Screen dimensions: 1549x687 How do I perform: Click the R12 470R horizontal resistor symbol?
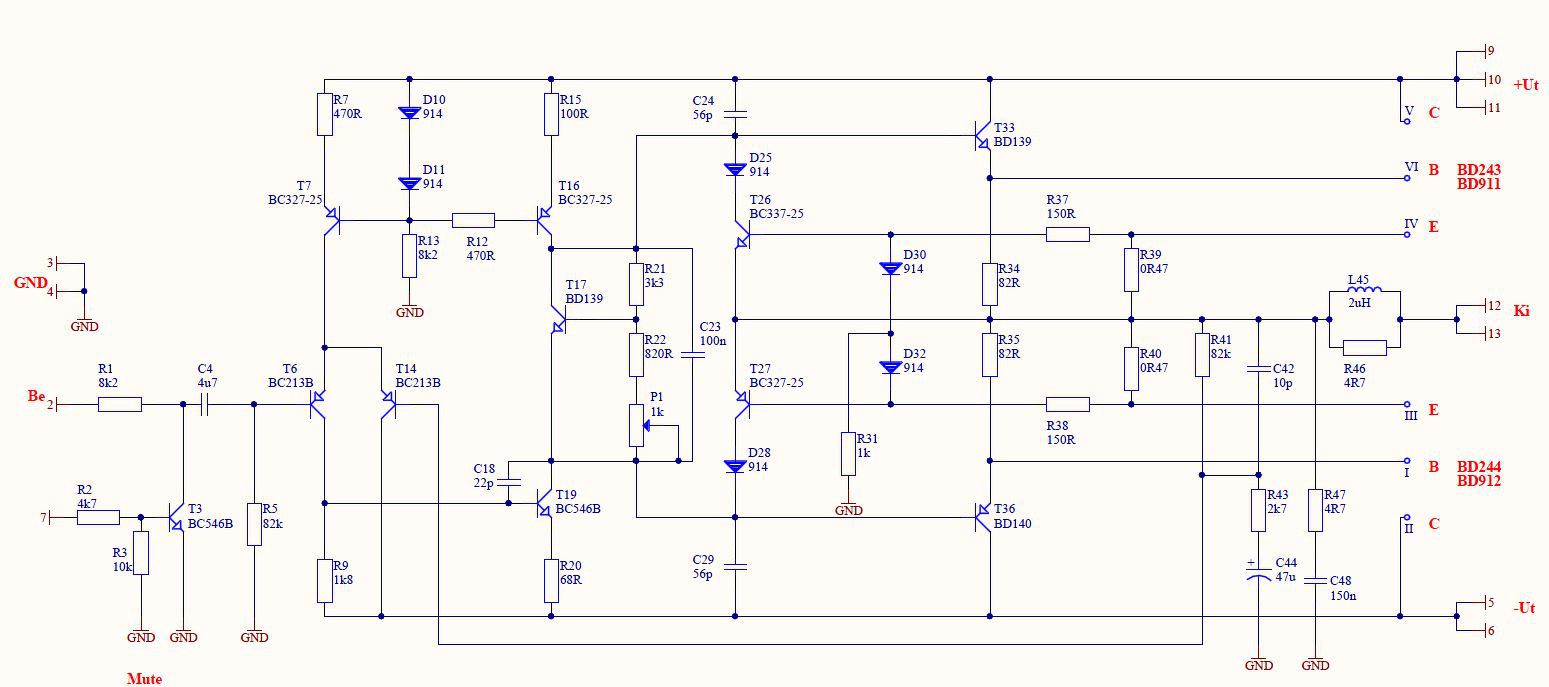tap(473, 220)
